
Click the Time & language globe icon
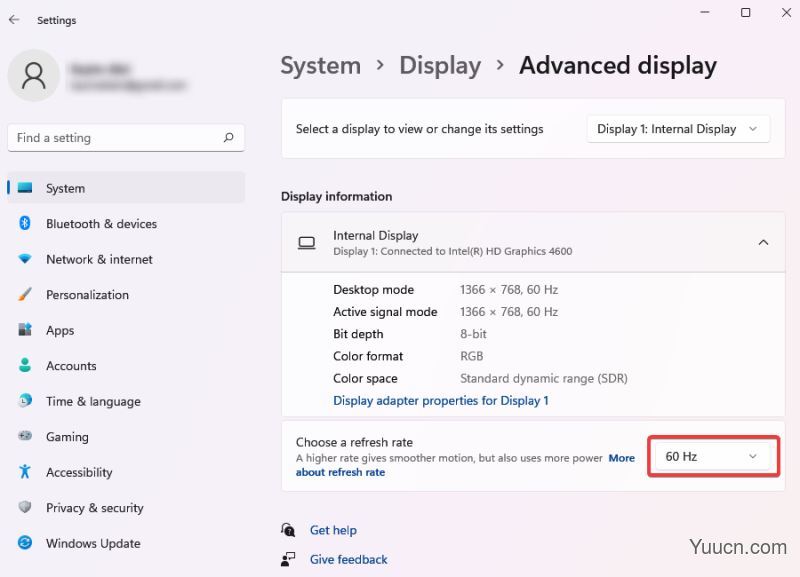(x=25, y=400)
